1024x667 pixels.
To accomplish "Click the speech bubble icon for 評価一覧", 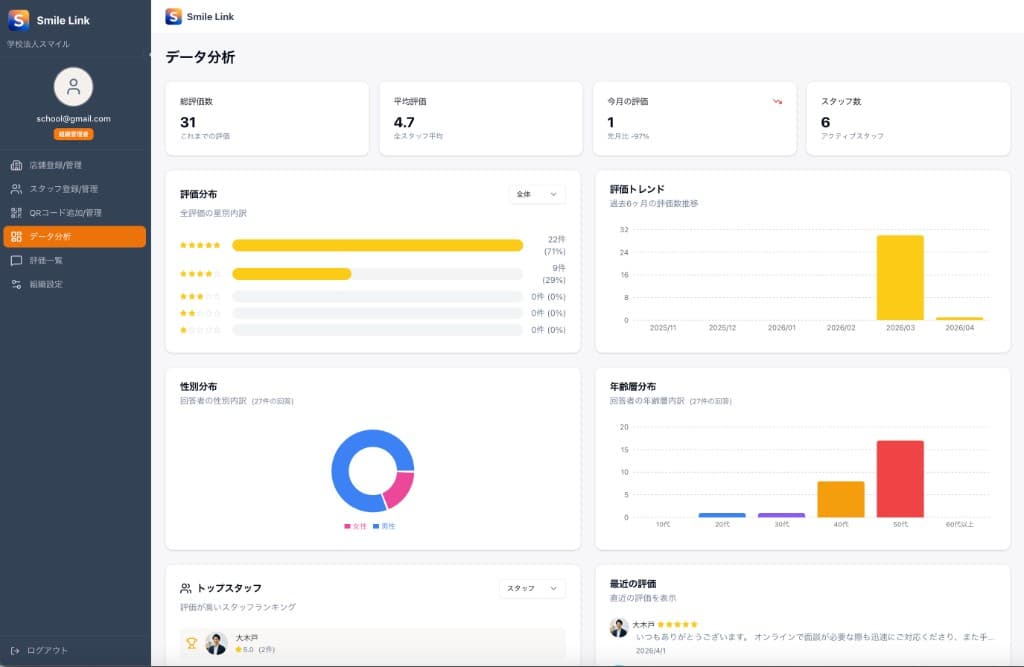I will [16, 260].
